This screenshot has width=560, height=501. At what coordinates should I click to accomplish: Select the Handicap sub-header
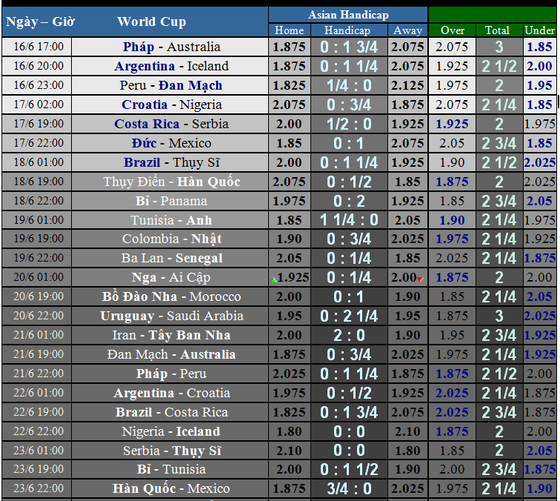point(348,31)
